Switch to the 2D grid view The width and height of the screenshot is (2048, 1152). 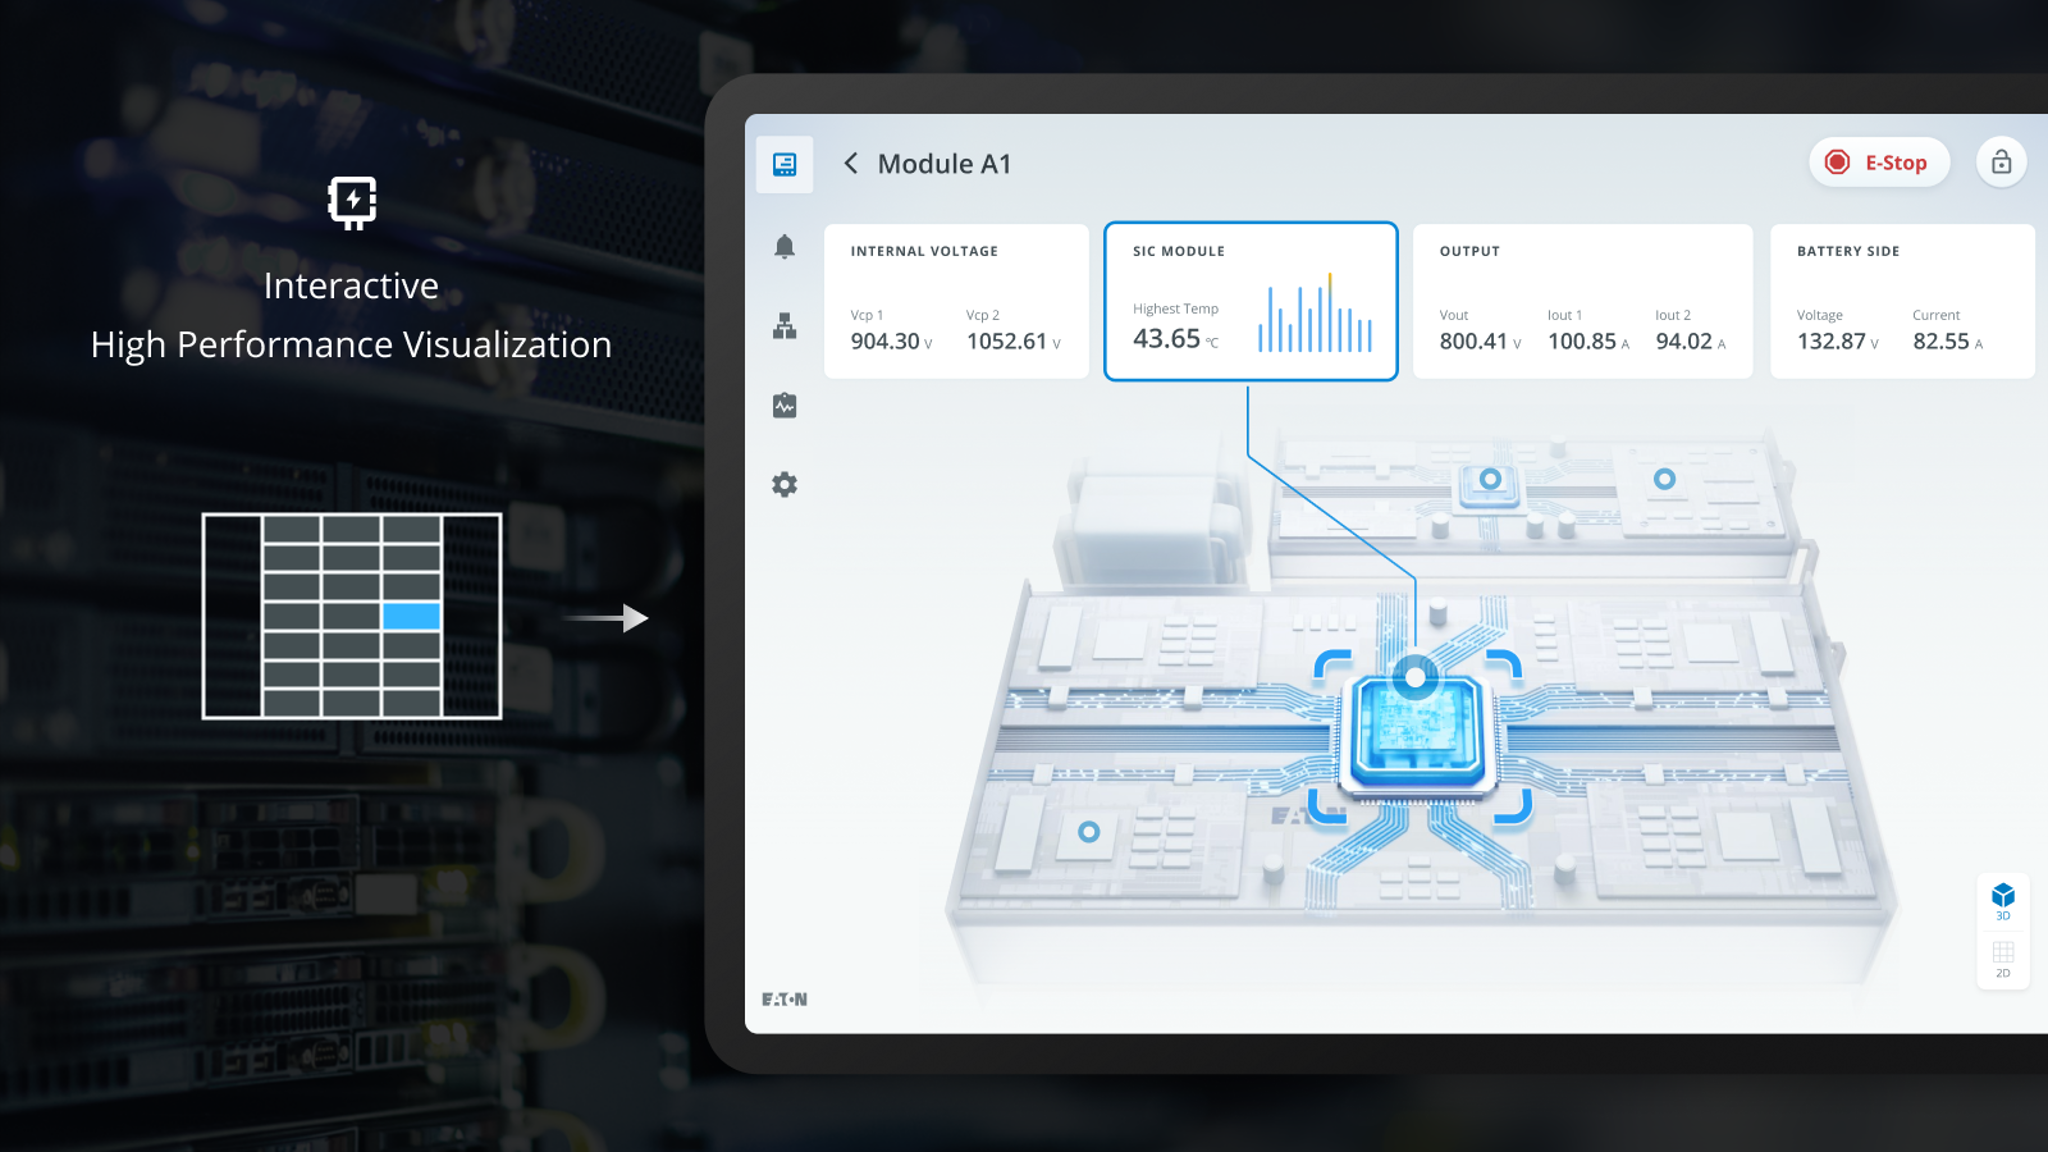2003,959
